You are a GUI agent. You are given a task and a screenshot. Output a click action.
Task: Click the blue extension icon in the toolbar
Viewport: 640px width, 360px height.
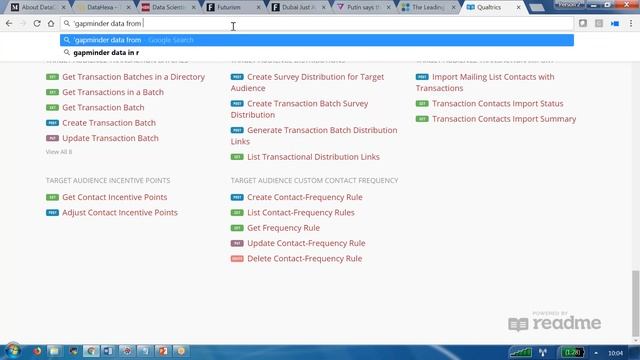pos(615,24)
